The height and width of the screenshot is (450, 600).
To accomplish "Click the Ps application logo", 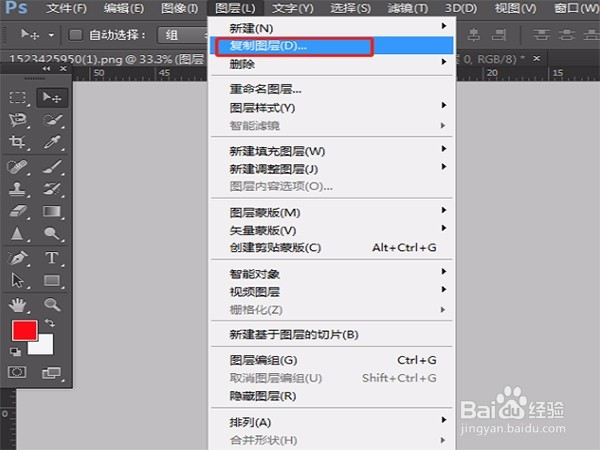I will (17, 8).
